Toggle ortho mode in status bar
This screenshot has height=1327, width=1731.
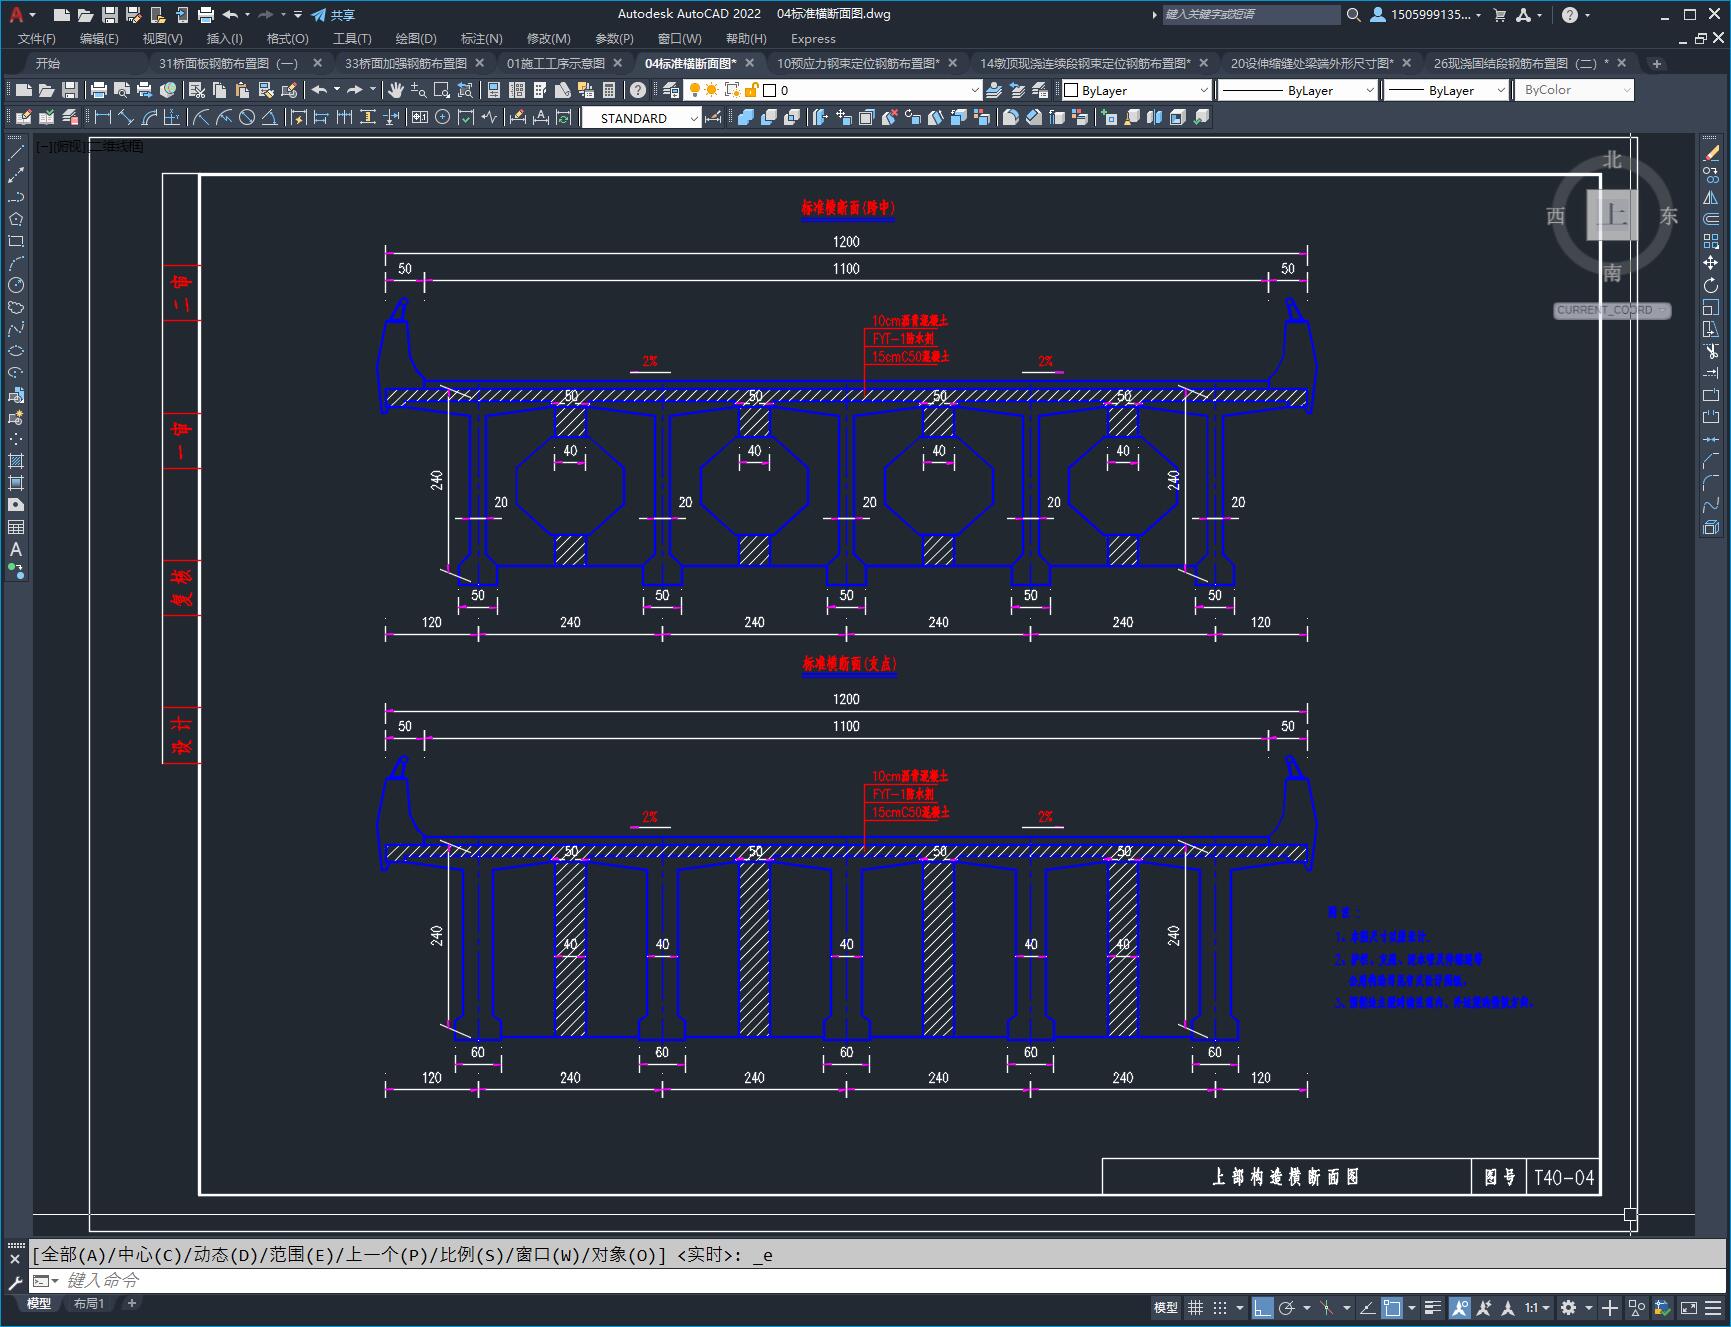point(1263,1307)
